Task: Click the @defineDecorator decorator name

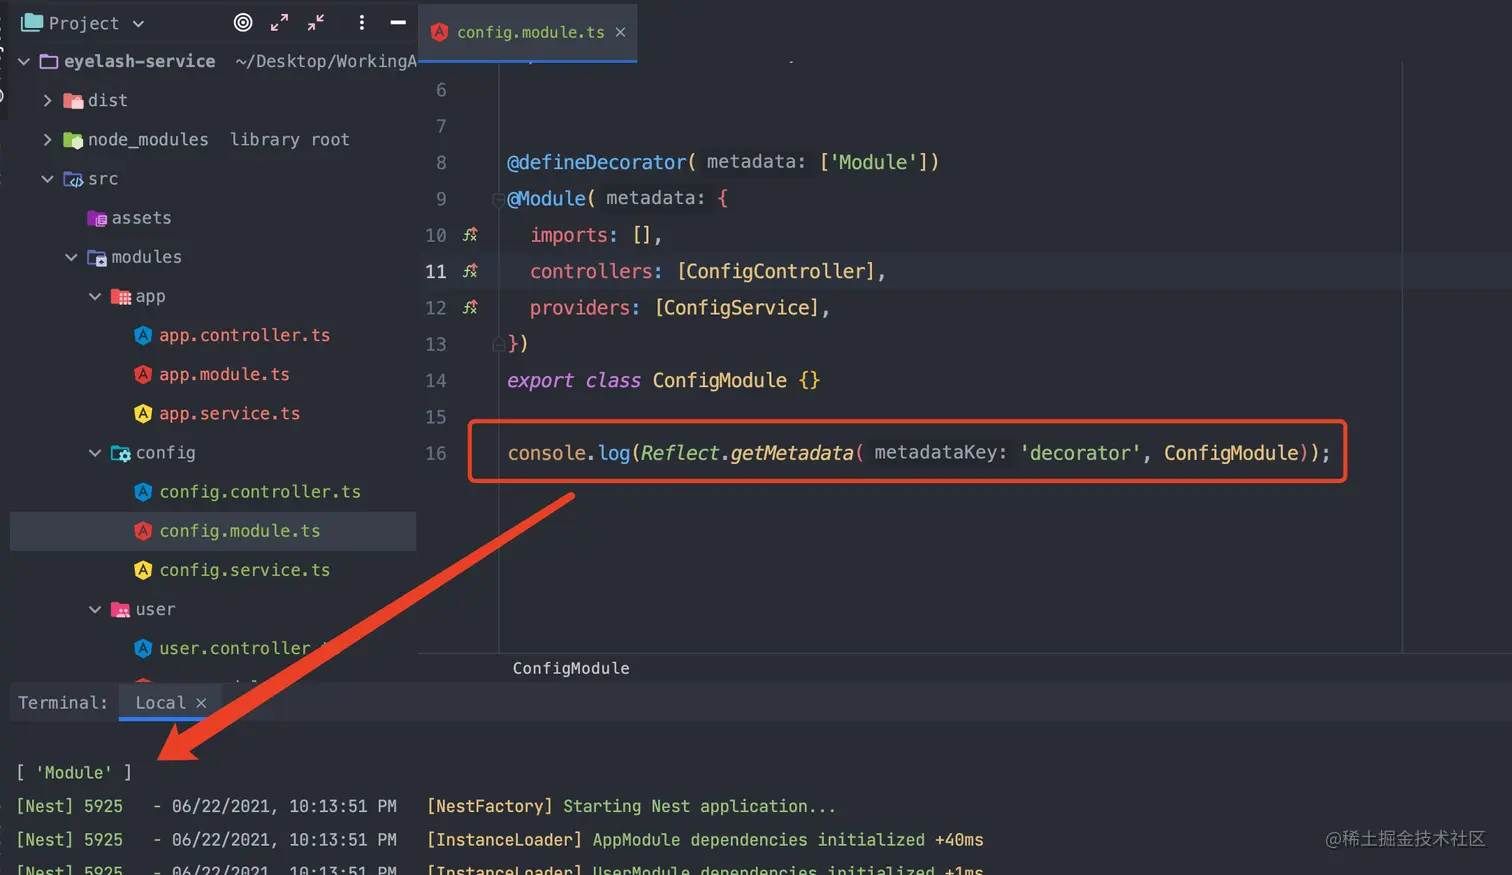Action: [x=597, y=162]
